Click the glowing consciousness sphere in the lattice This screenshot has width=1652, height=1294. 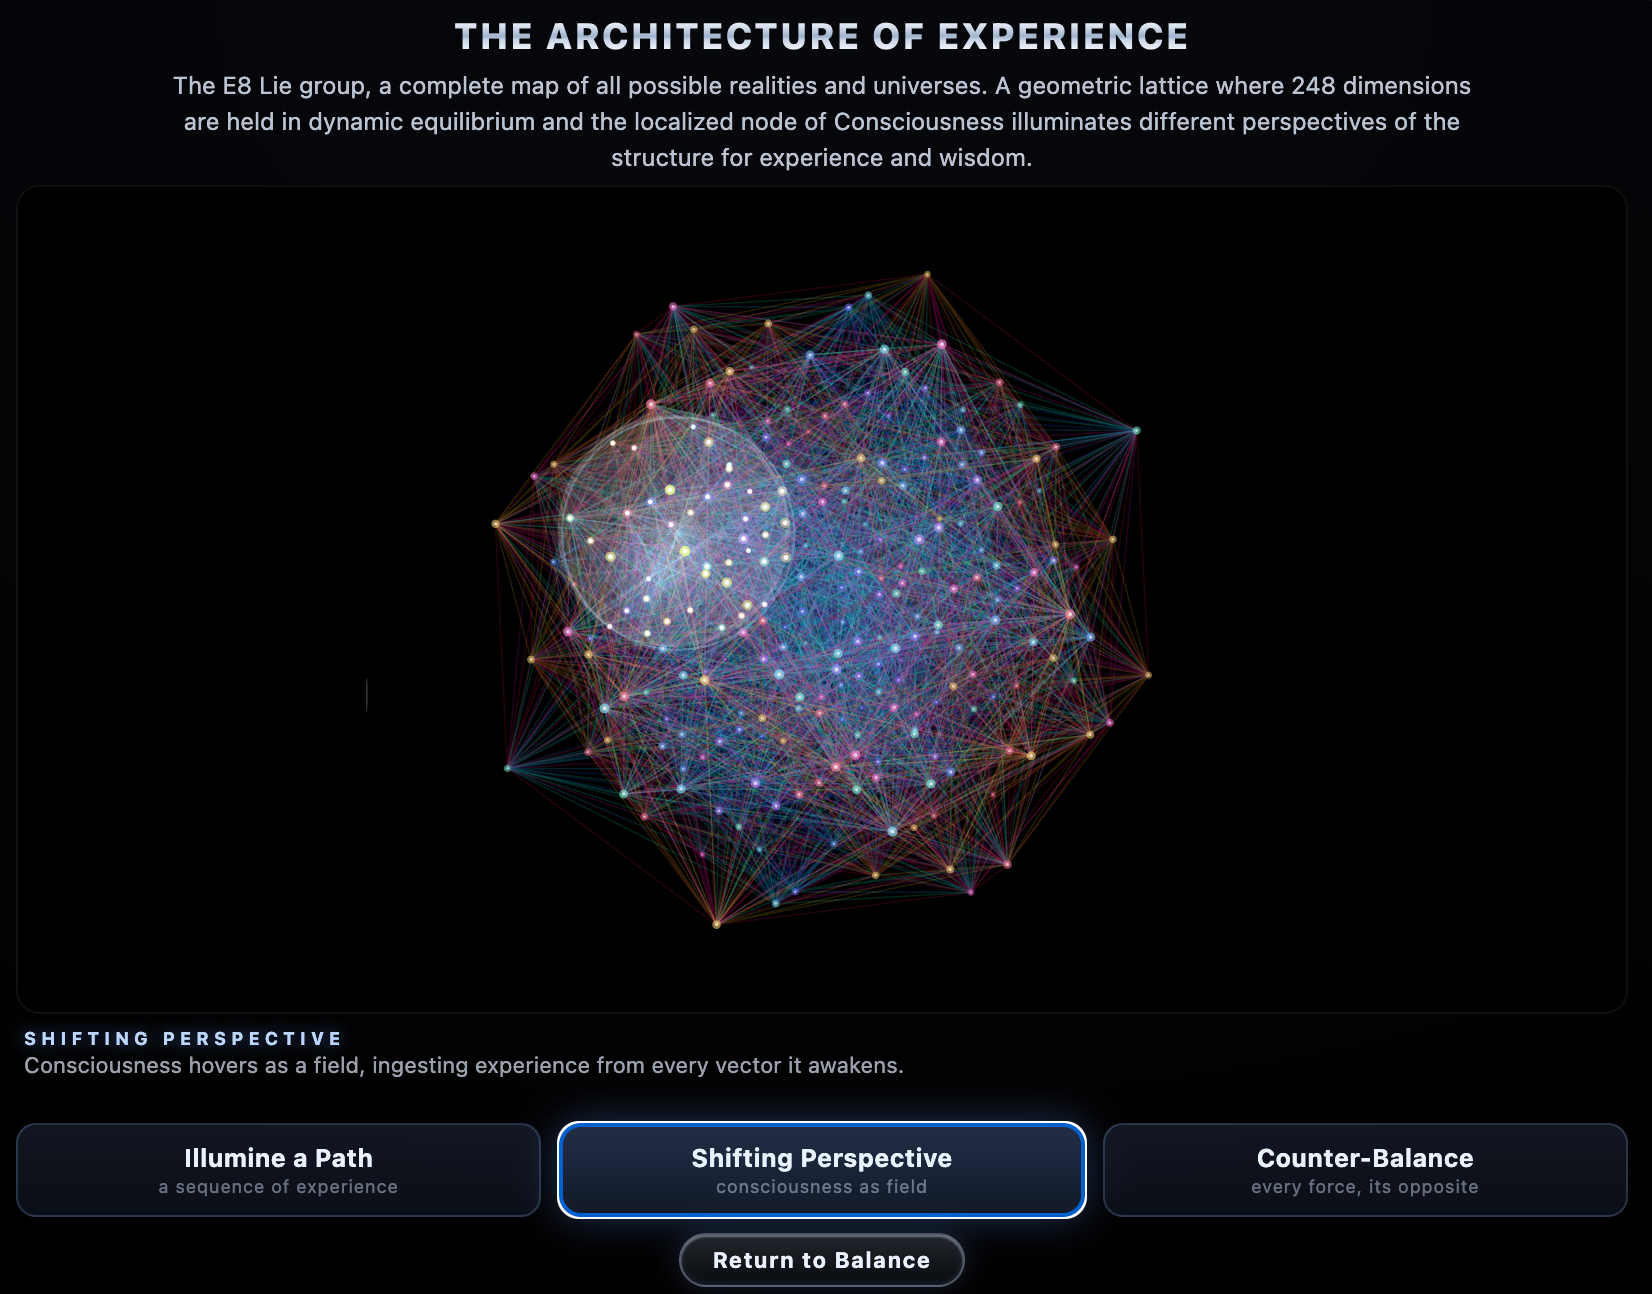[x=677, y=532]
